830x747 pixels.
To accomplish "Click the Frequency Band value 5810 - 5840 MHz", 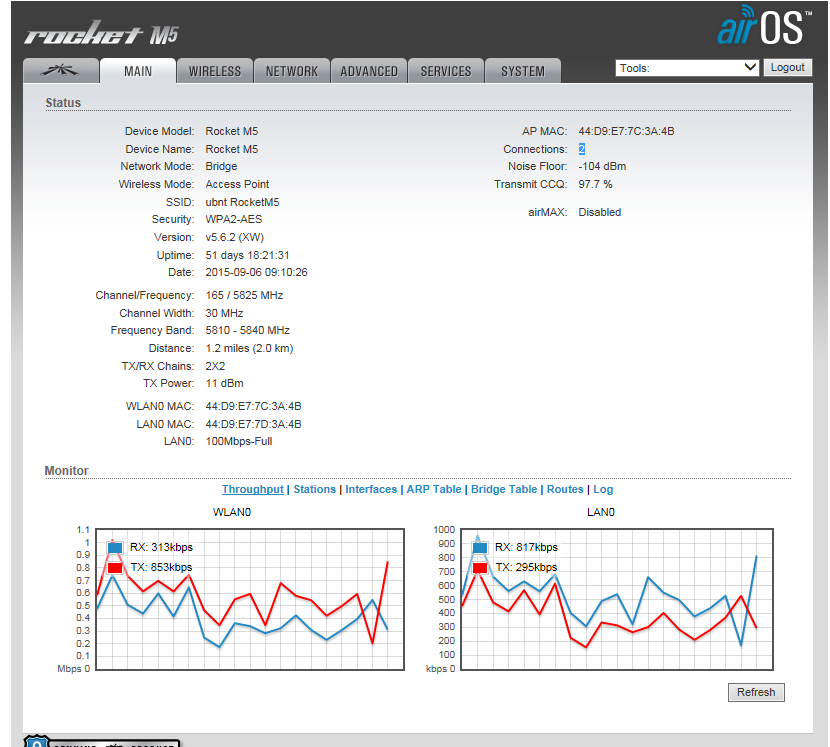I will click(247, 330).
